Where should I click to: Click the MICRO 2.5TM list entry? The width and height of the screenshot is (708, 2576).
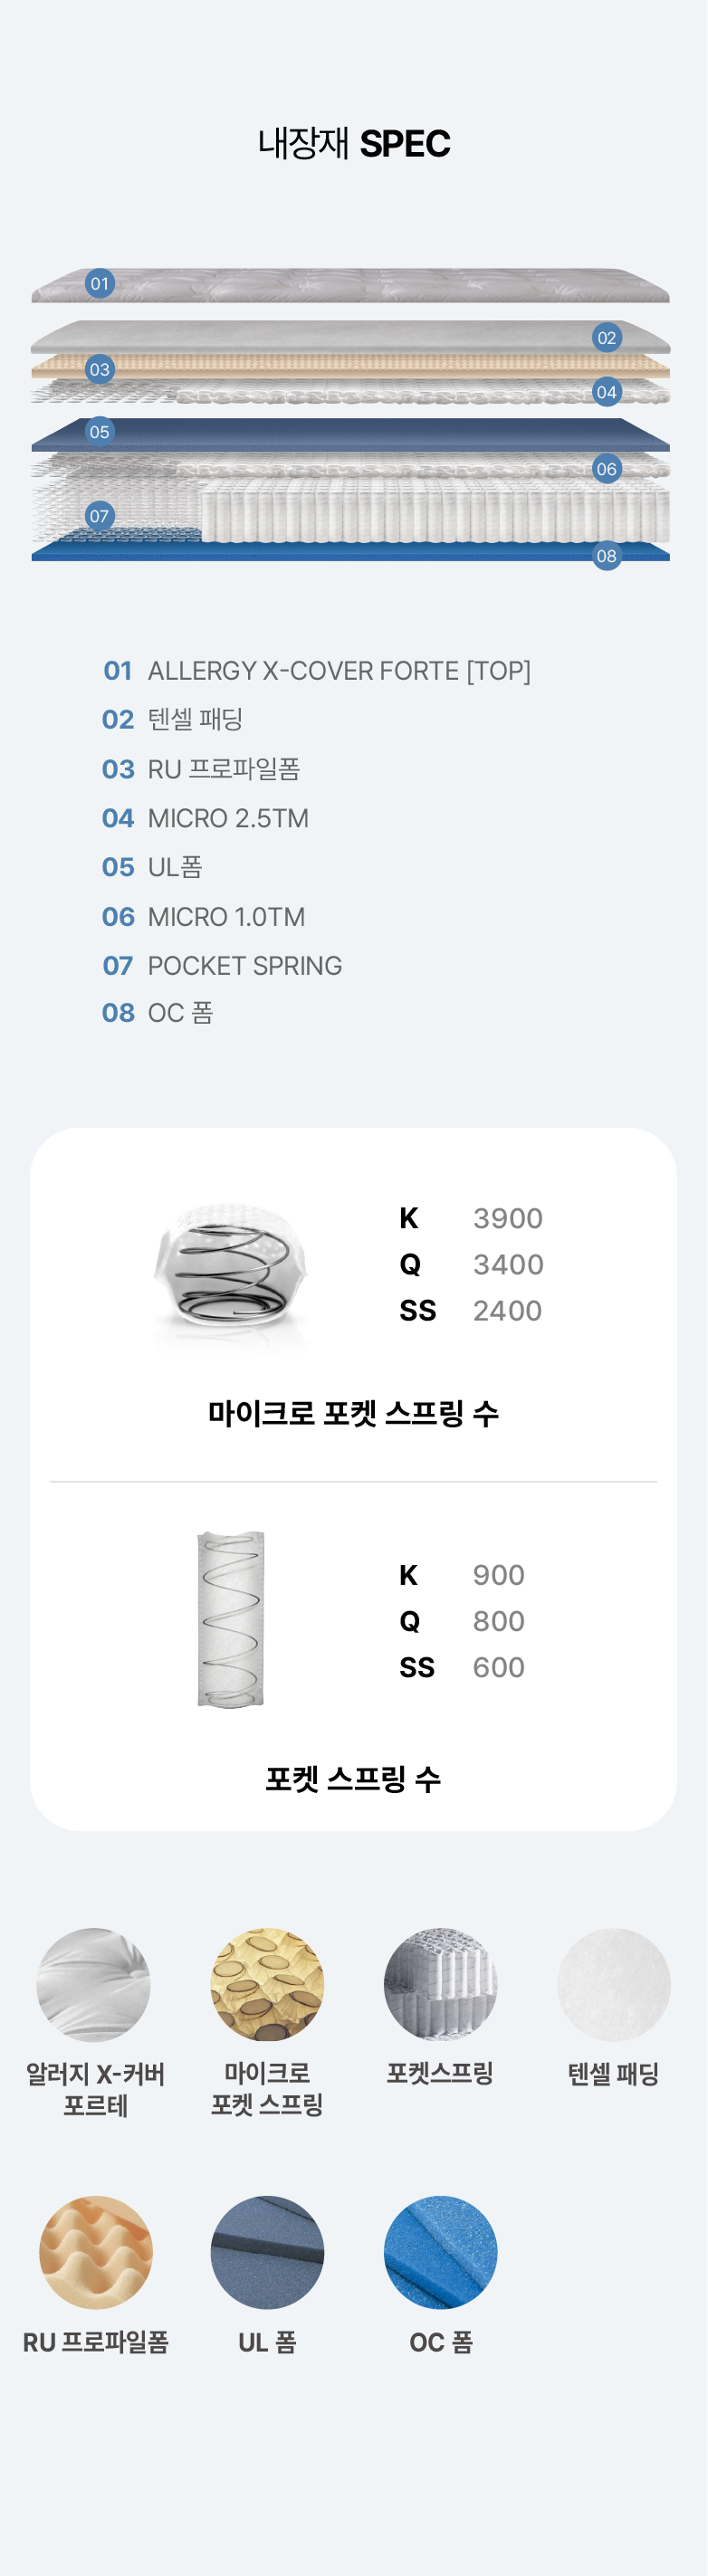[227, 818]
